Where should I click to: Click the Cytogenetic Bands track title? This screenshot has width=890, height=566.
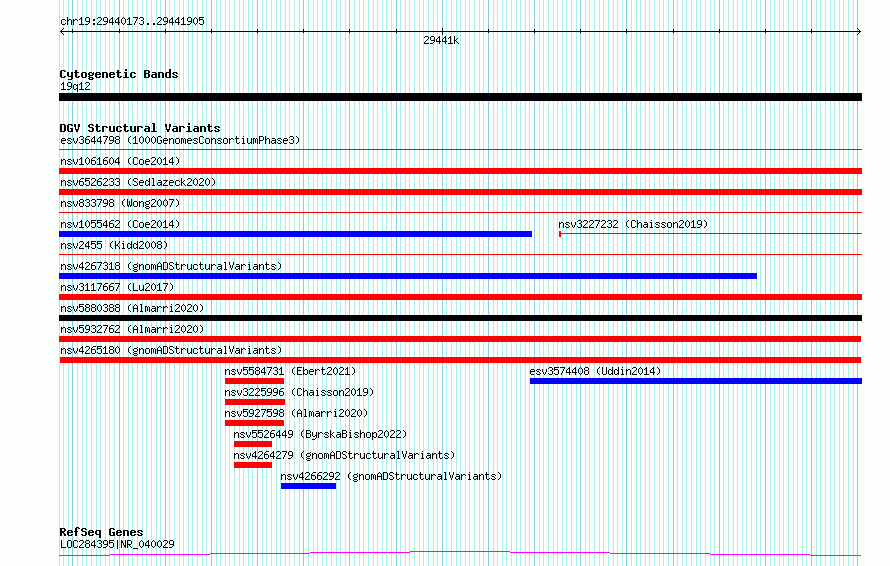119,74
